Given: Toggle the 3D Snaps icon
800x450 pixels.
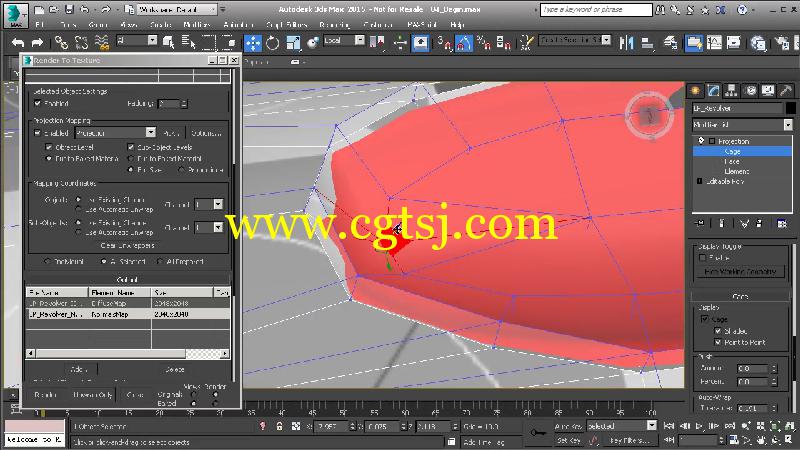Looking at the screenshot, I should point(444,43).
